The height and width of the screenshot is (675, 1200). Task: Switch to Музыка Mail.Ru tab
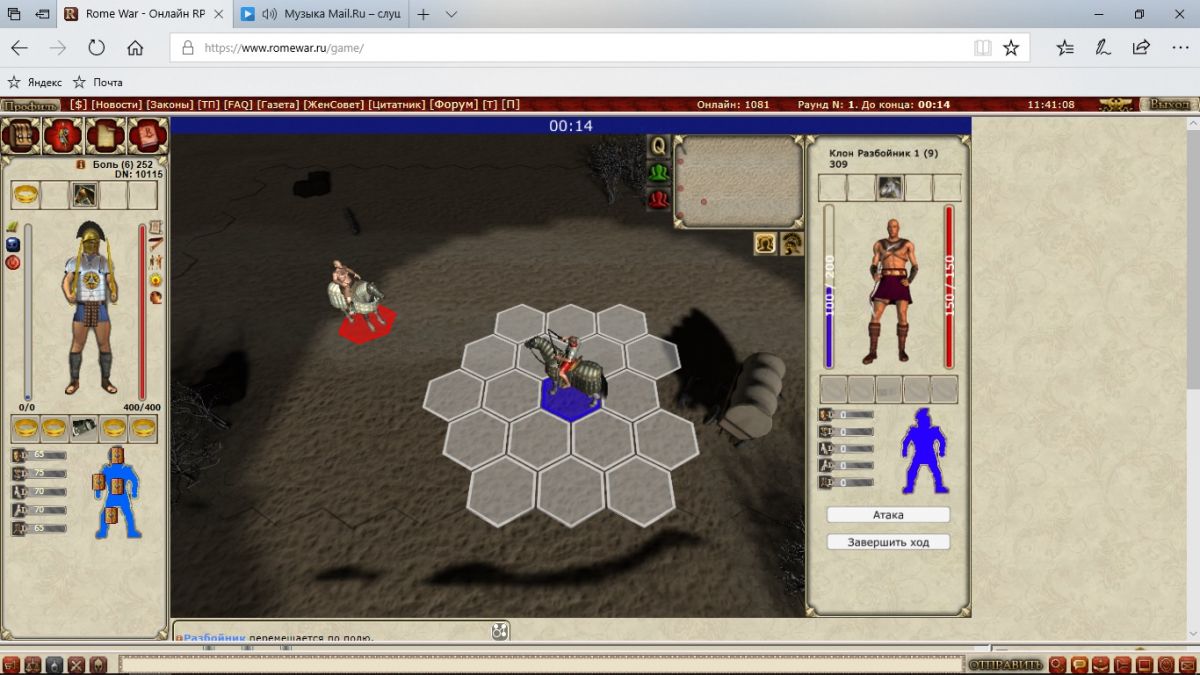(320, 15)
